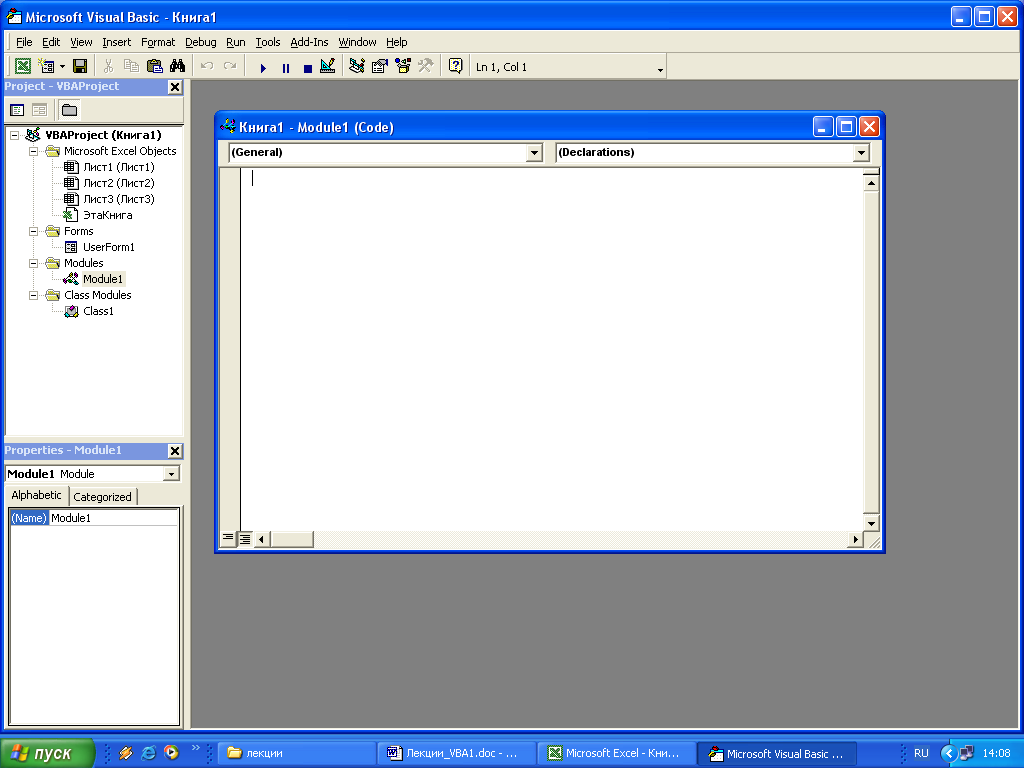Close the Project - VBAProject panel
The height and width of the screenshot is (768, 1024).
click(x=175, y=87)
